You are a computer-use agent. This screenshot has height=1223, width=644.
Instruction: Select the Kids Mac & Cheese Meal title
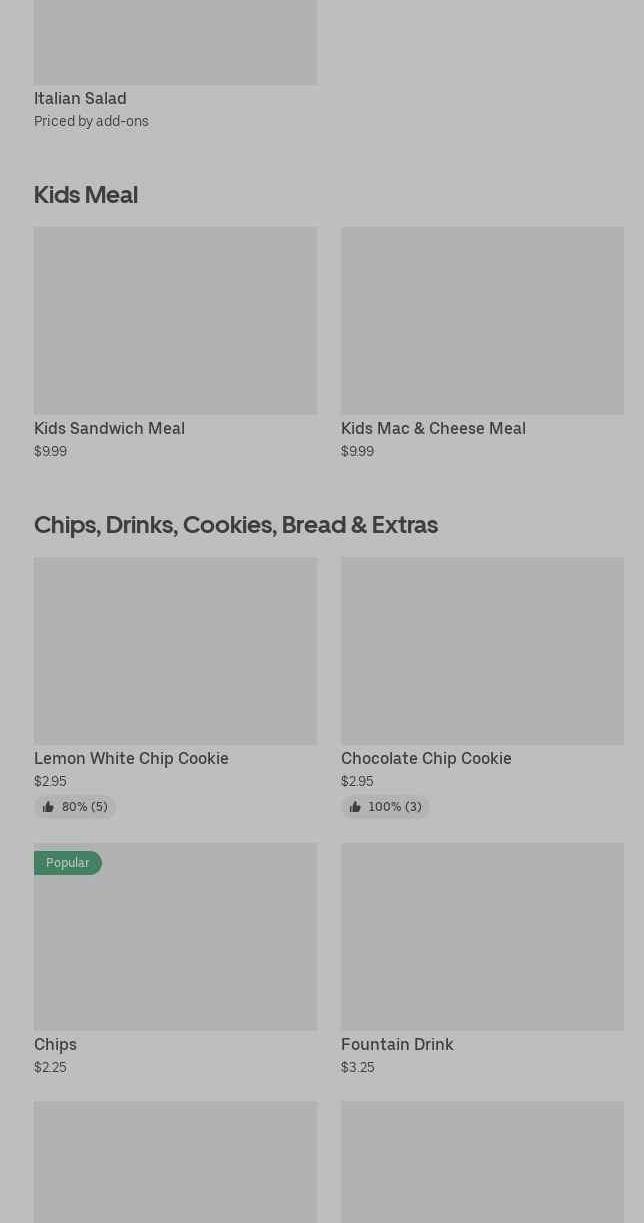(433, 428)
